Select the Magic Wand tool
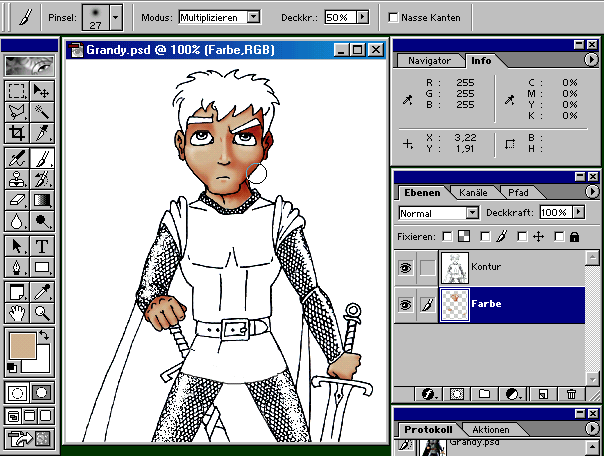 [42, 112]
